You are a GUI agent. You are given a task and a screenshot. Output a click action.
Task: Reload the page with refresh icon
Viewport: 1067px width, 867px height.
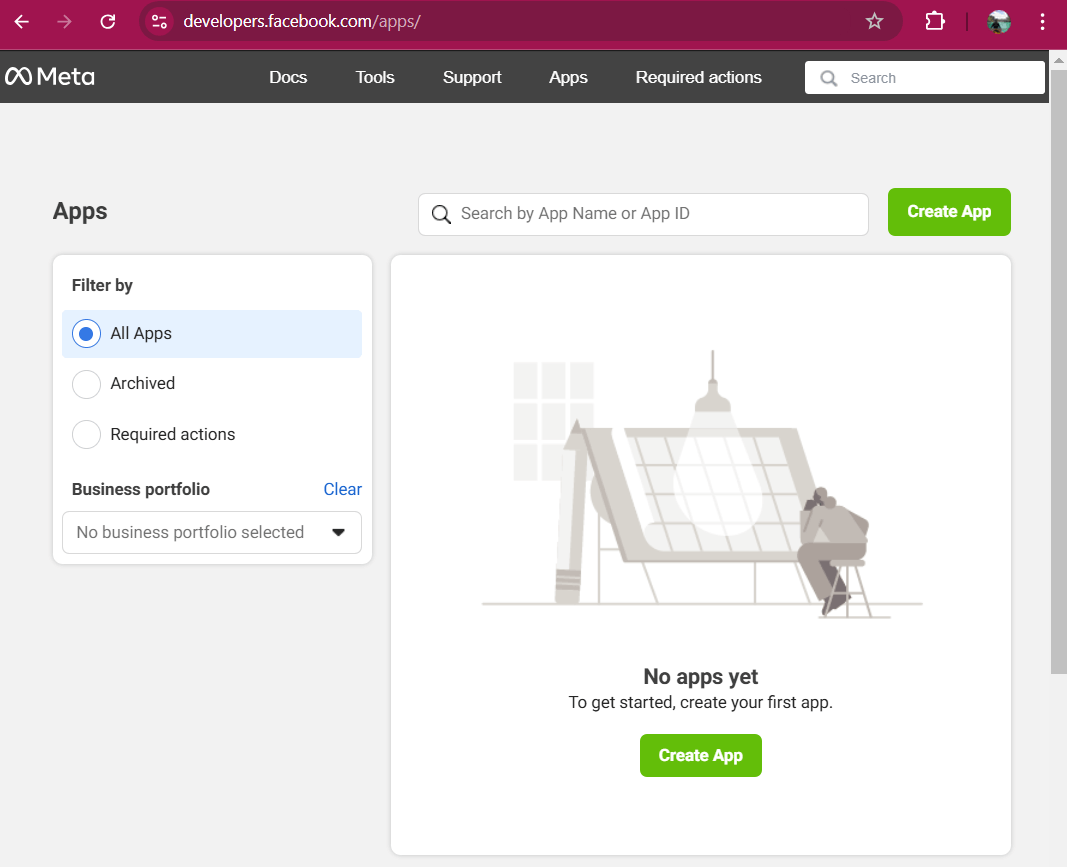[x=108, y=21]
